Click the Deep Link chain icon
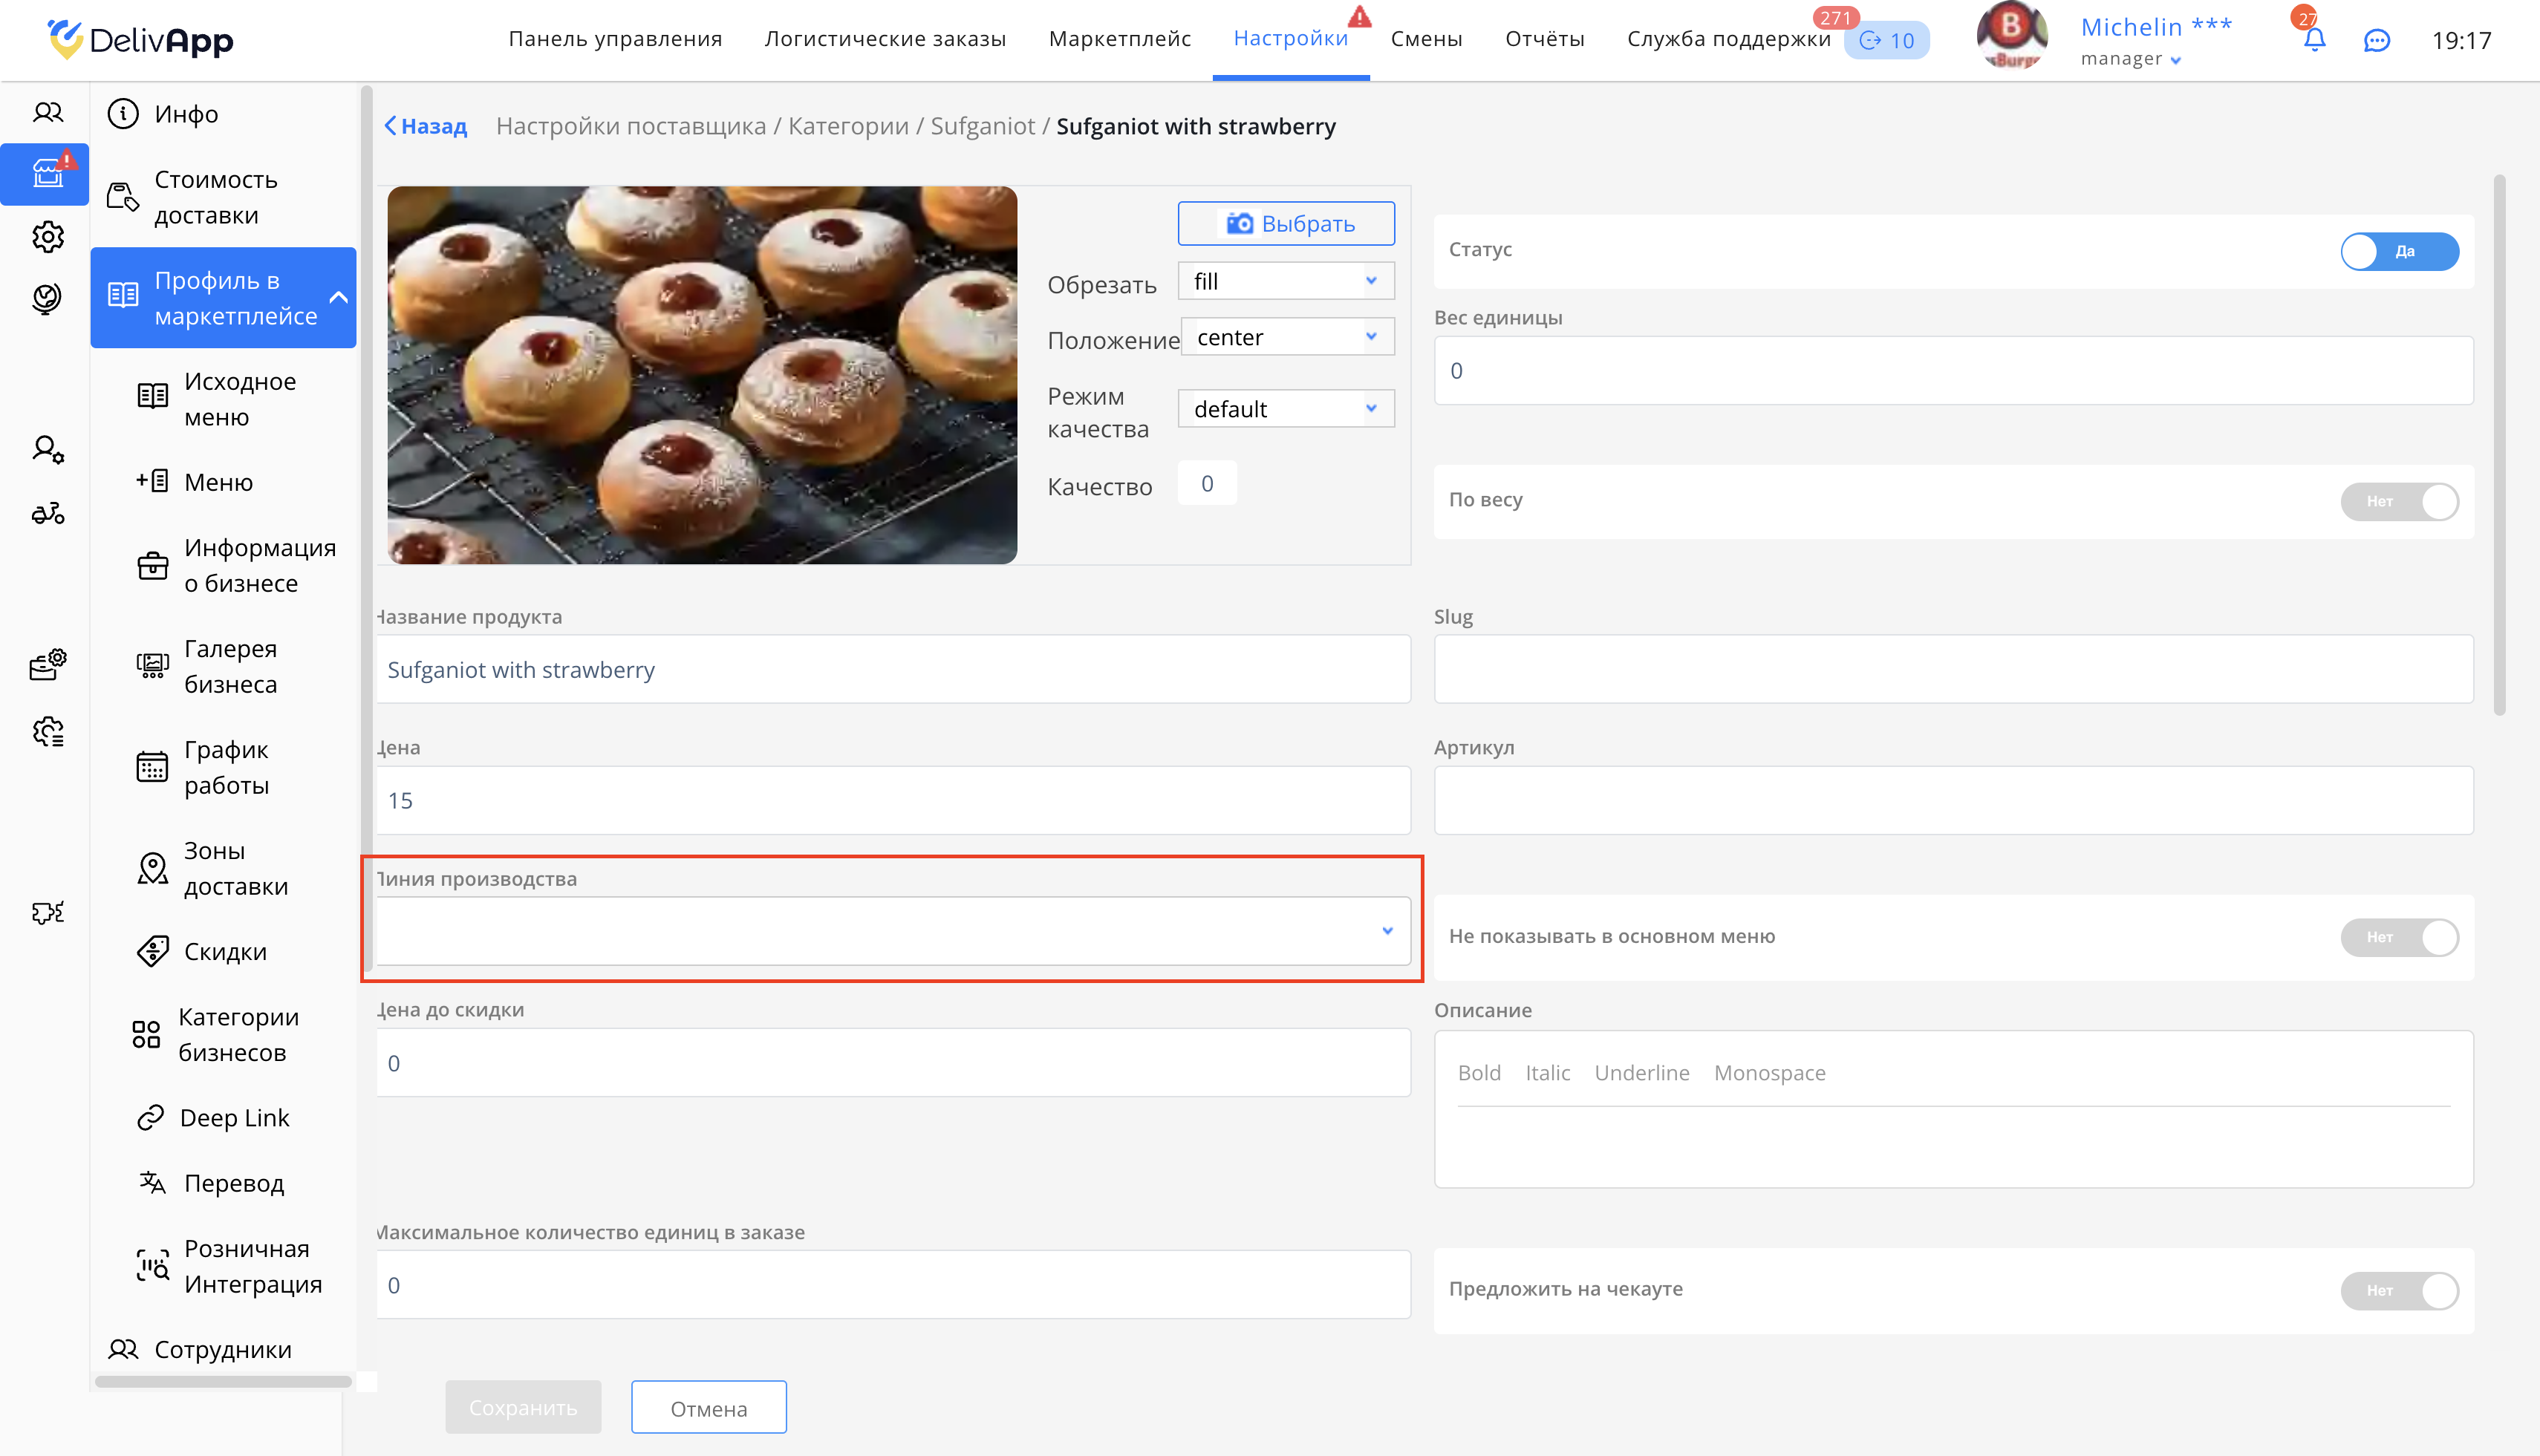2540x1456 pixels. coord(150,1117)
